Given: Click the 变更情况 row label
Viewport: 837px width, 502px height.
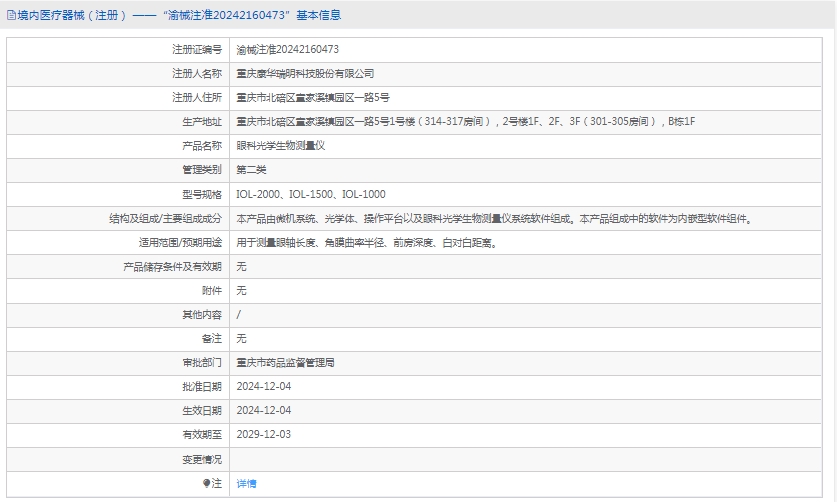Looking at the screenshot, I should coord(201,459).
